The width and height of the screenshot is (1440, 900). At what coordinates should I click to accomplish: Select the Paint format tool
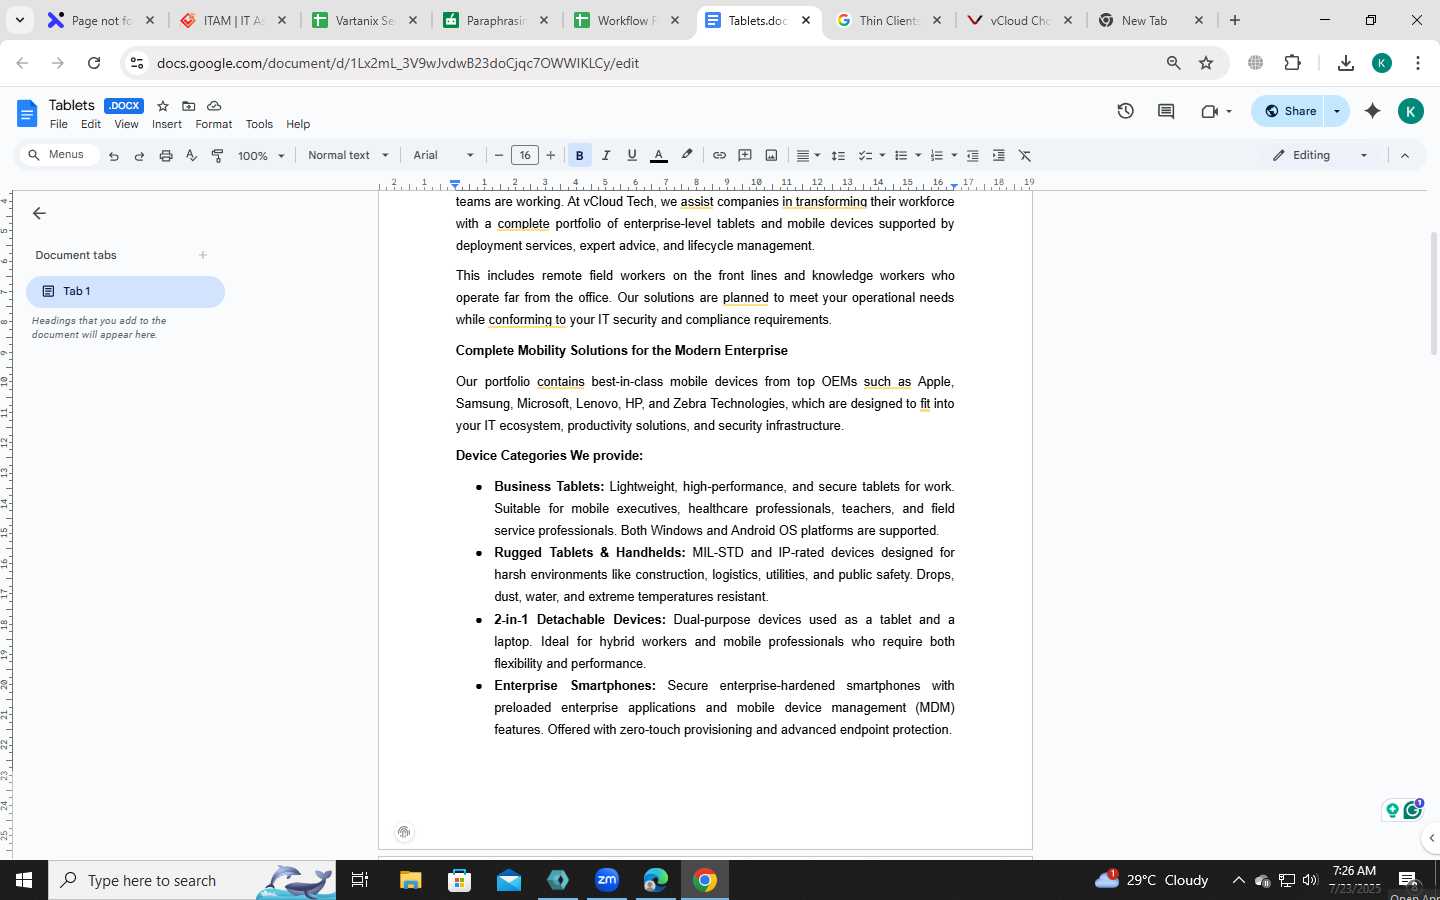click(217, 156)
